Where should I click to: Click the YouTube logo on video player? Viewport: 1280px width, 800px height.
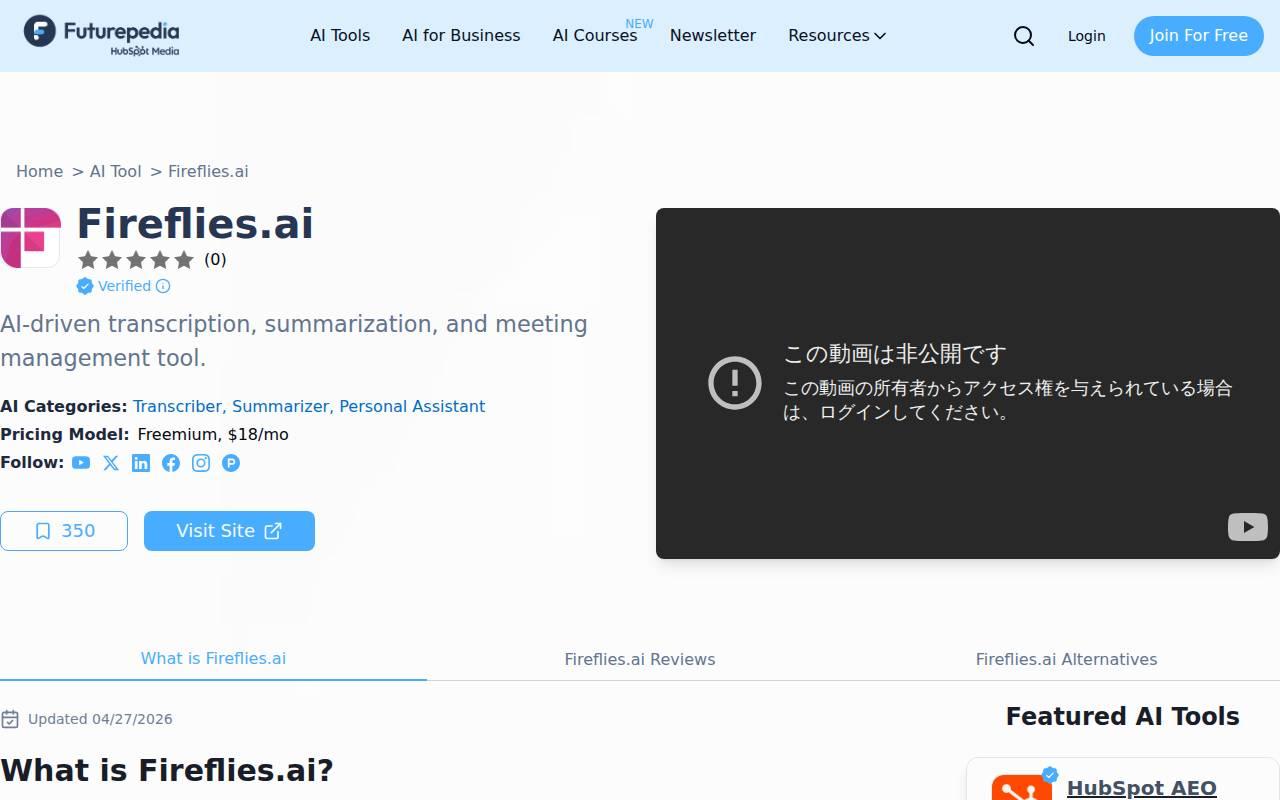(1247, 527)
